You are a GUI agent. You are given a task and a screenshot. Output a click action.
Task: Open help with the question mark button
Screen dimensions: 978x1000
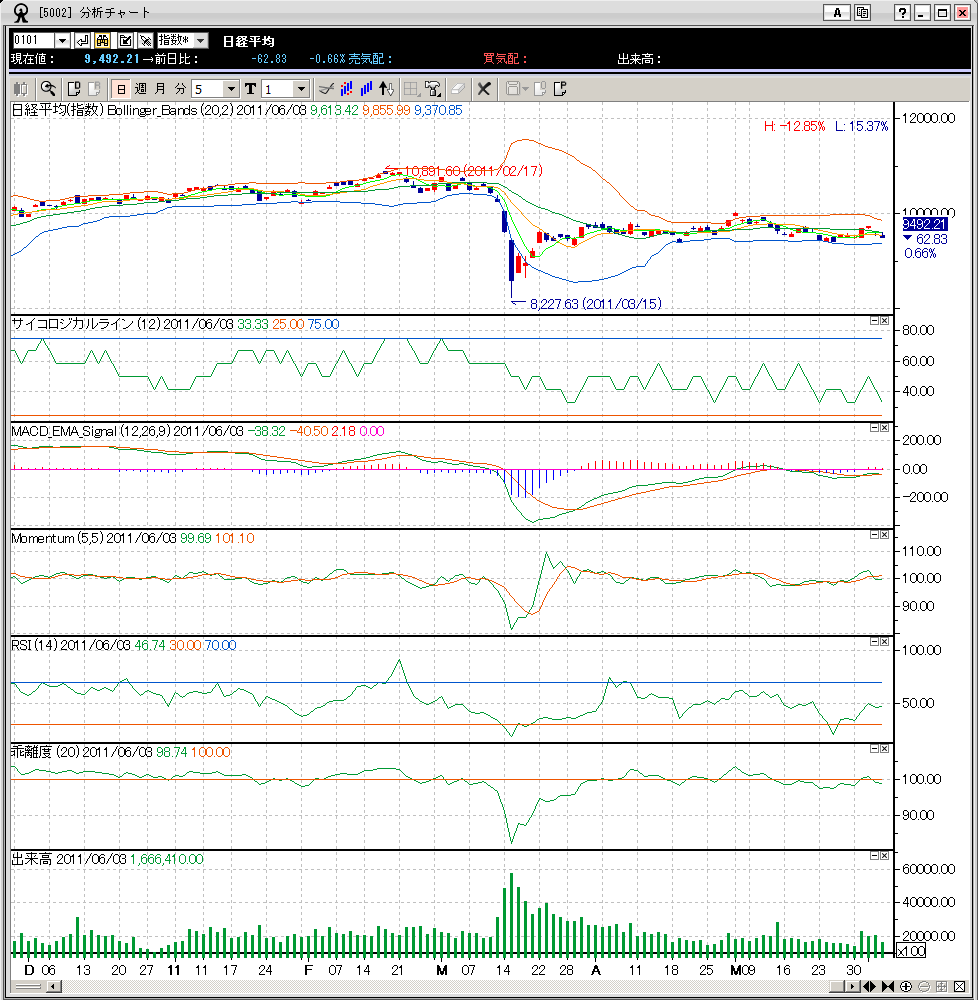902,13
